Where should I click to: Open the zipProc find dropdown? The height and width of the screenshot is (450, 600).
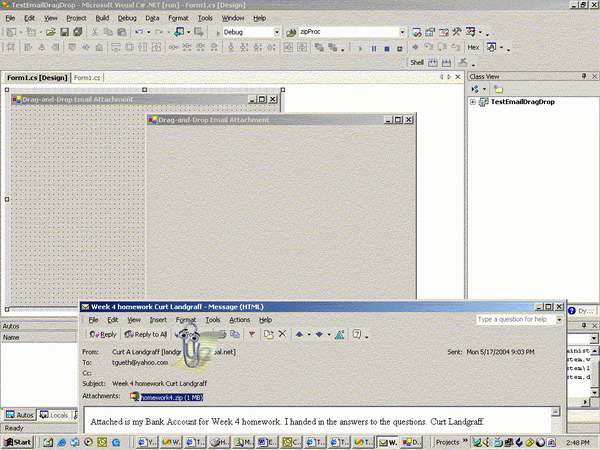tap(402, 32)
